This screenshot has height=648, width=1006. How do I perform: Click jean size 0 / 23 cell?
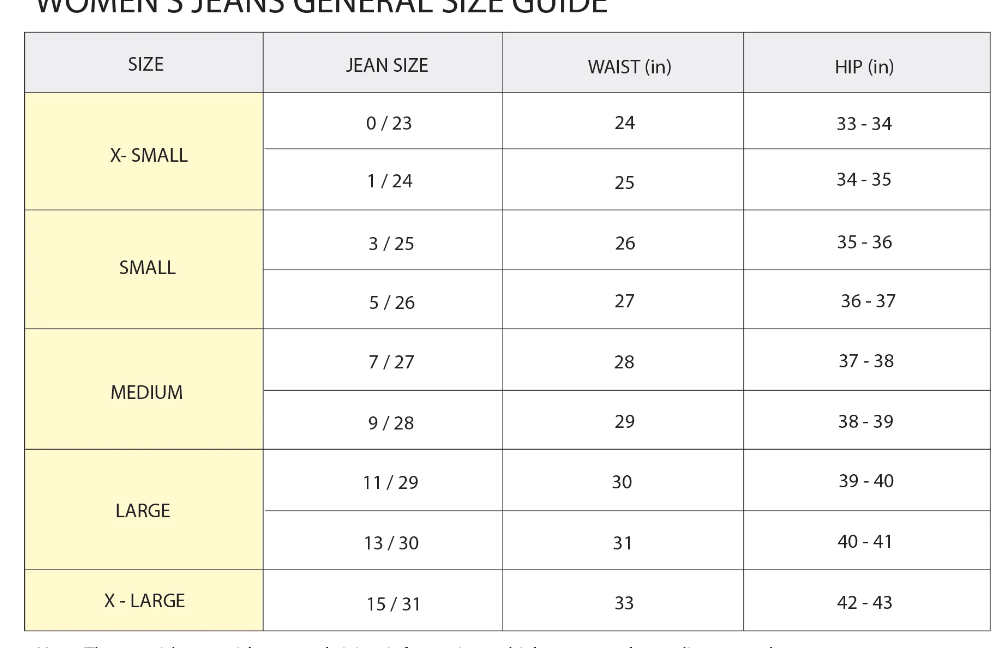tap(390, 124)
